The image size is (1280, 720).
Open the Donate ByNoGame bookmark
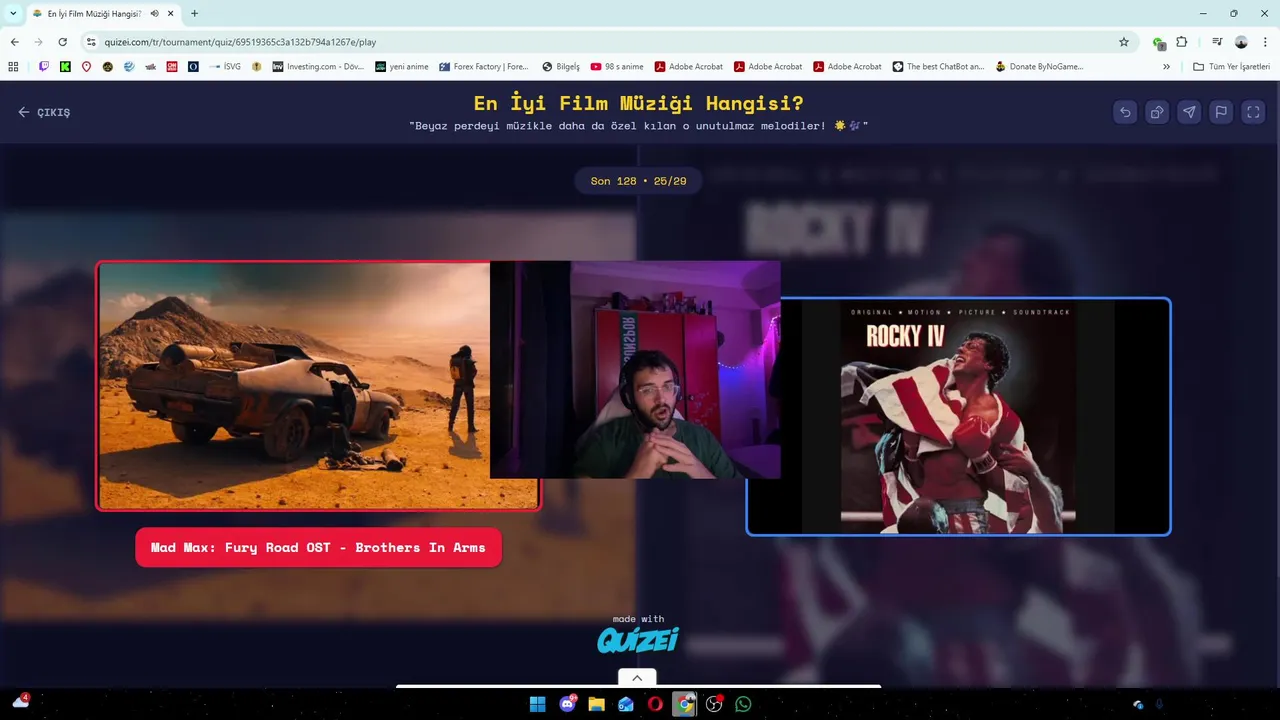(1039, 67)
